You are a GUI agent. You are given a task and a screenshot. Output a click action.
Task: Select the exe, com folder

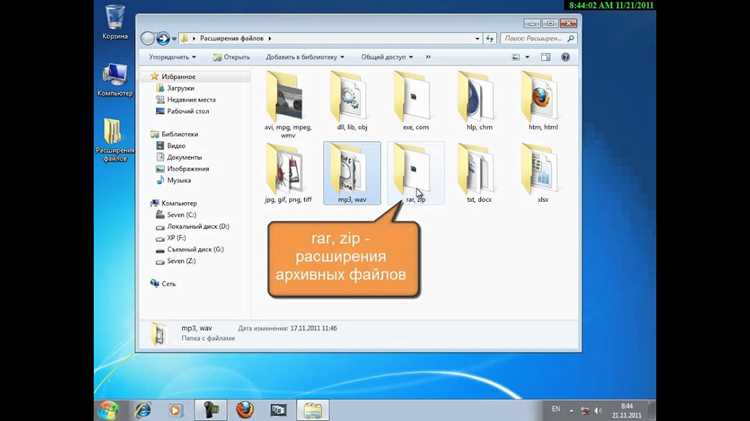coord(416,101)
